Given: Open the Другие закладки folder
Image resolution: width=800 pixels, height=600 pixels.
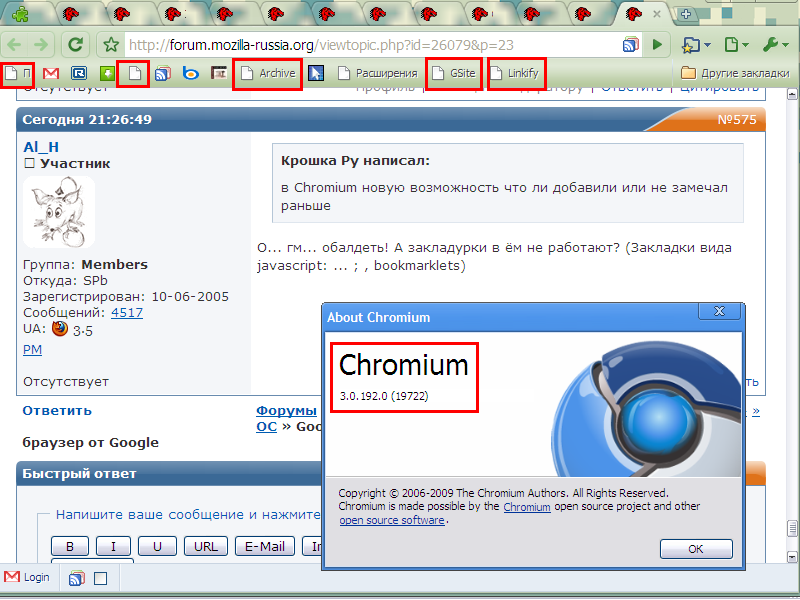Looking at the screenshot, I should tap(735, 73).
